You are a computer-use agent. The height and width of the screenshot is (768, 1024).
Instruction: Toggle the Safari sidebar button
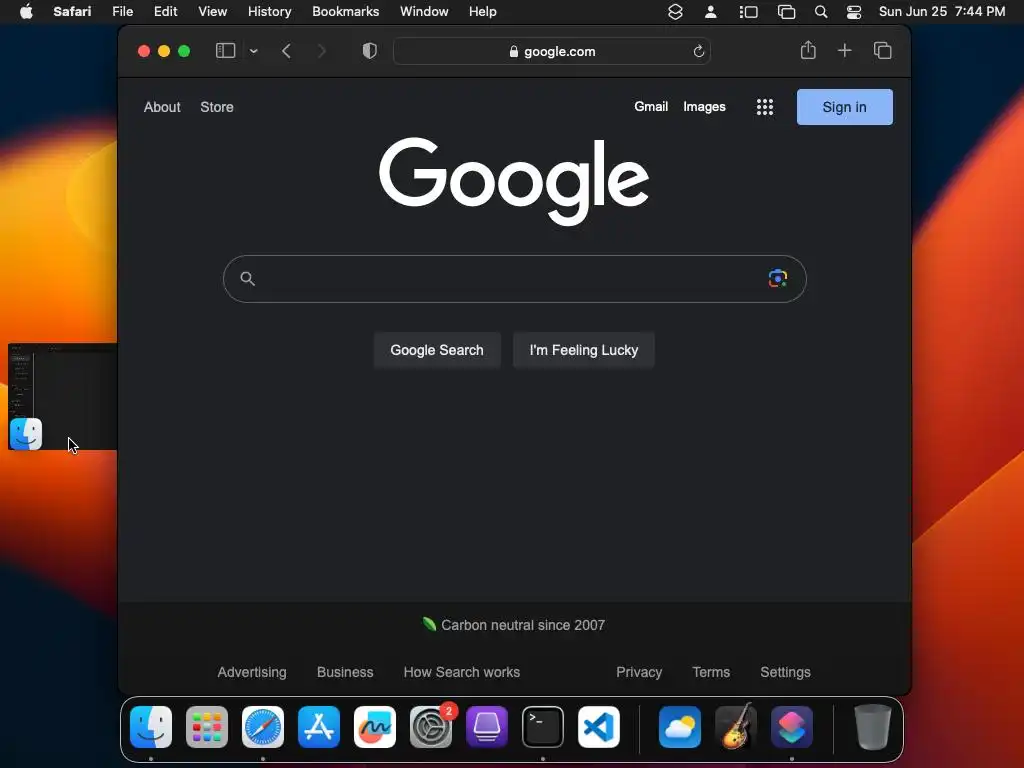pos(225,51)
